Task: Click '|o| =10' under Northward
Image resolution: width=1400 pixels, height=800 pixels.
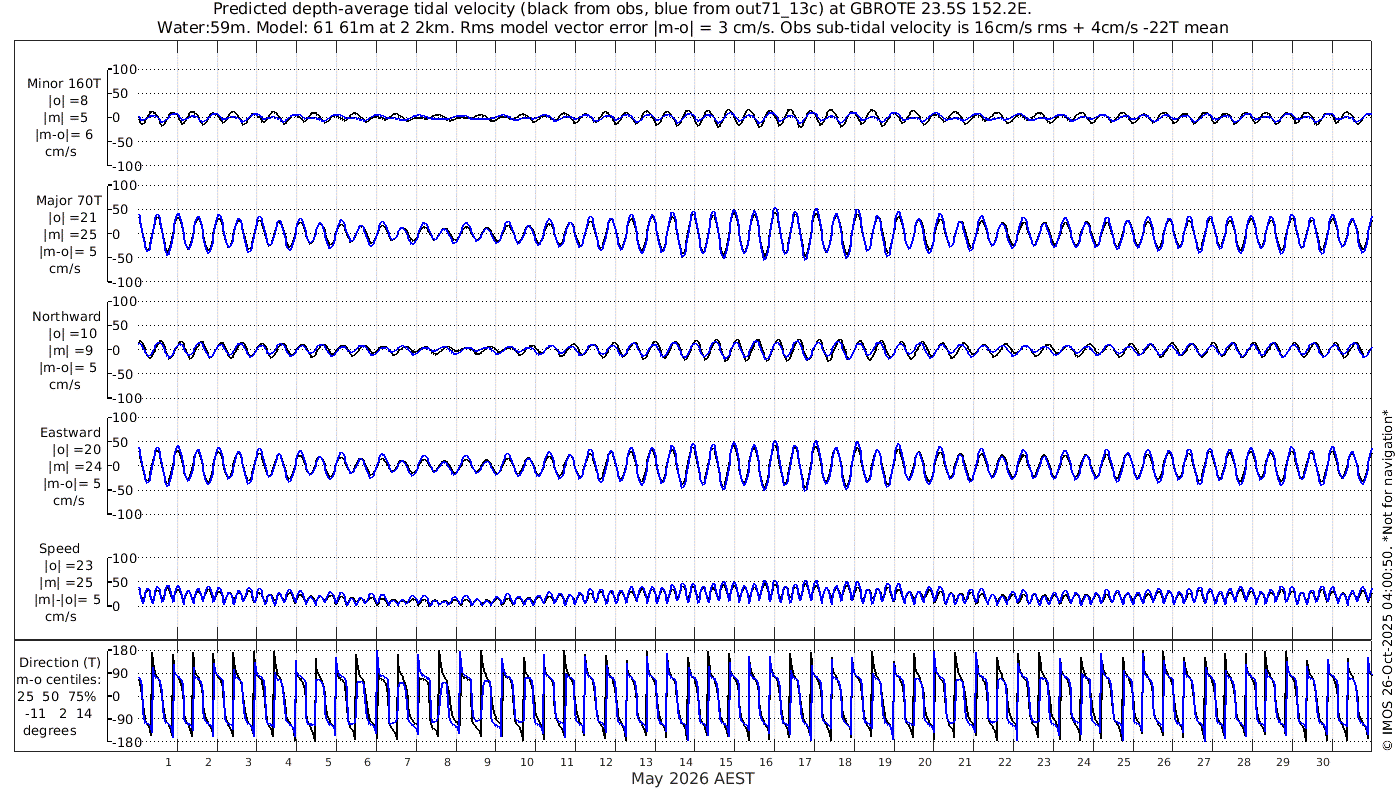Action: coord(72,334)
